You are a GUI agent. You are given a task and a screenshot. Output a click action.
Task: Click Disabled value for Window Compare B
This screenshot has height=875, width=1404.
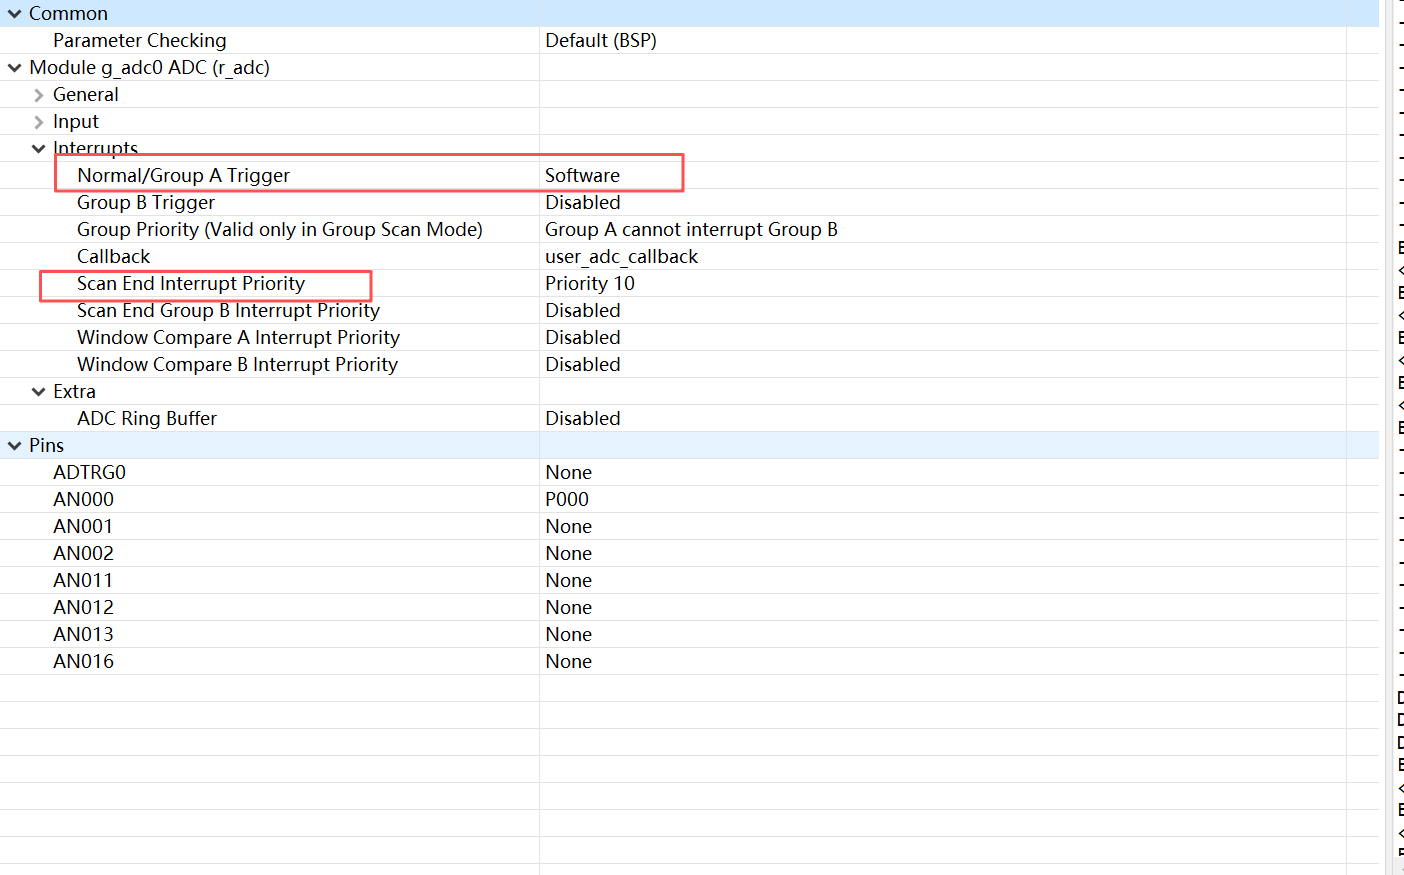click(583, 365)
